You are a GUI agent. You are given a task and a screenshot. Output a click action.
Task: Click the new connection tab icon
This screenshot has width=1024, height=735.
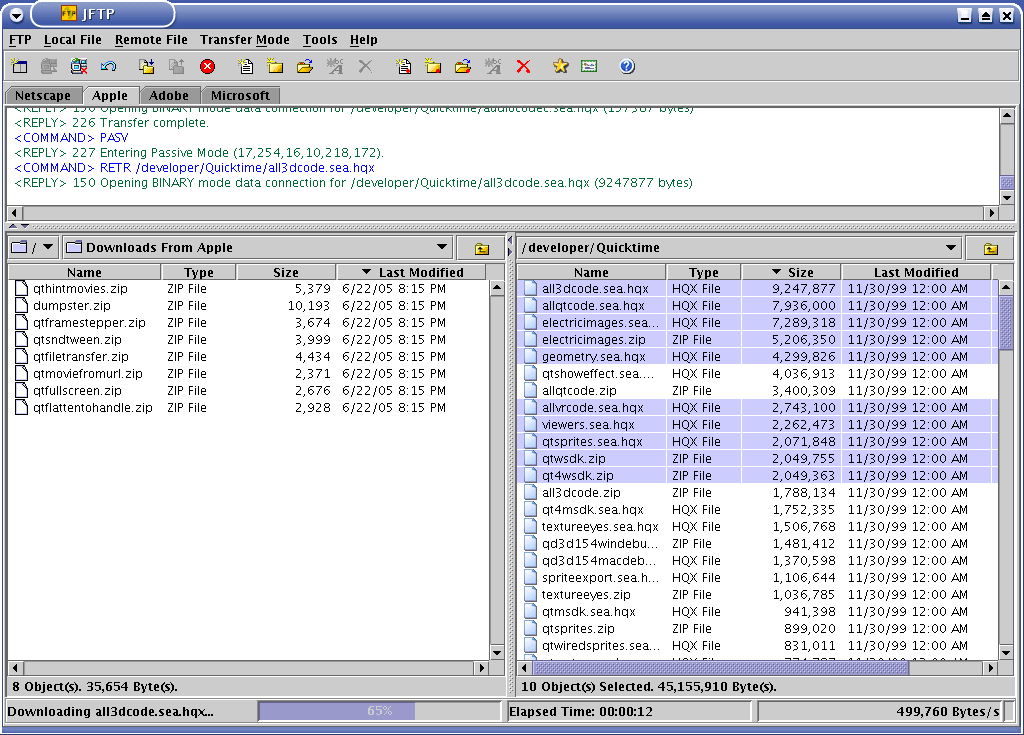[x=20, y=66]
